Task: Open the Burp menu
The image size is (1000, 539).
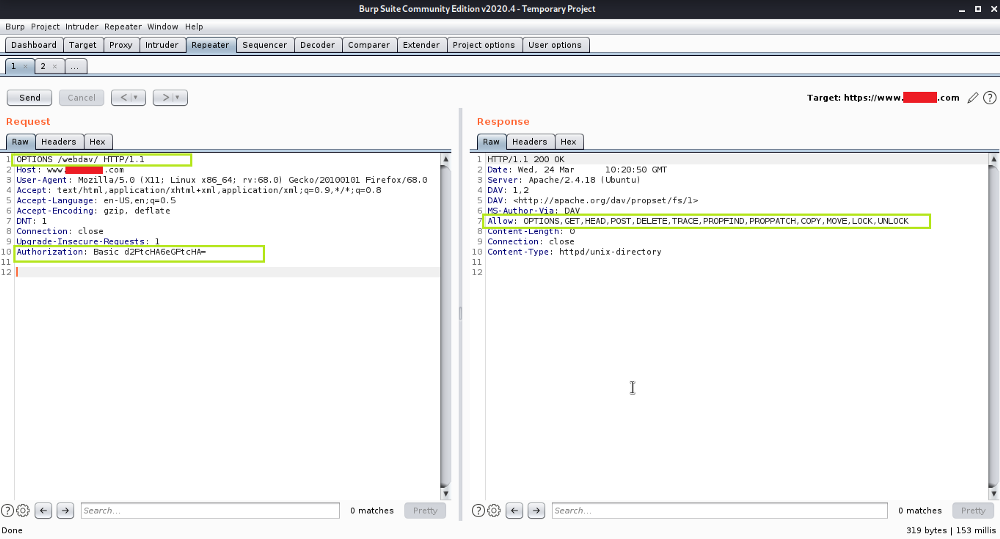Action: 15,27
